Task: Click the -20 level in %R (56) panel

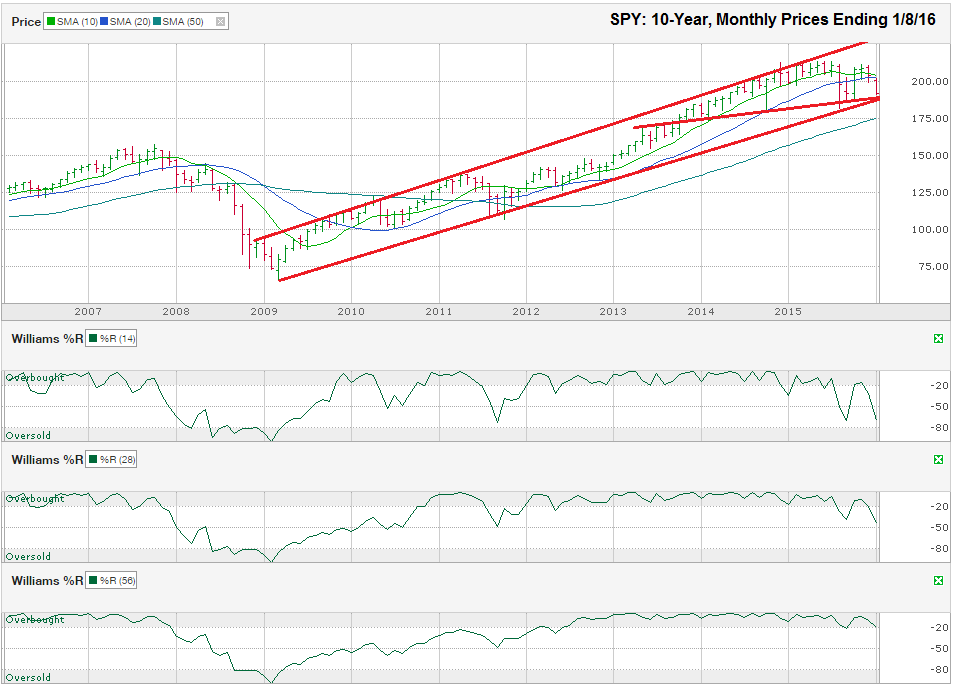Action: 939,628
